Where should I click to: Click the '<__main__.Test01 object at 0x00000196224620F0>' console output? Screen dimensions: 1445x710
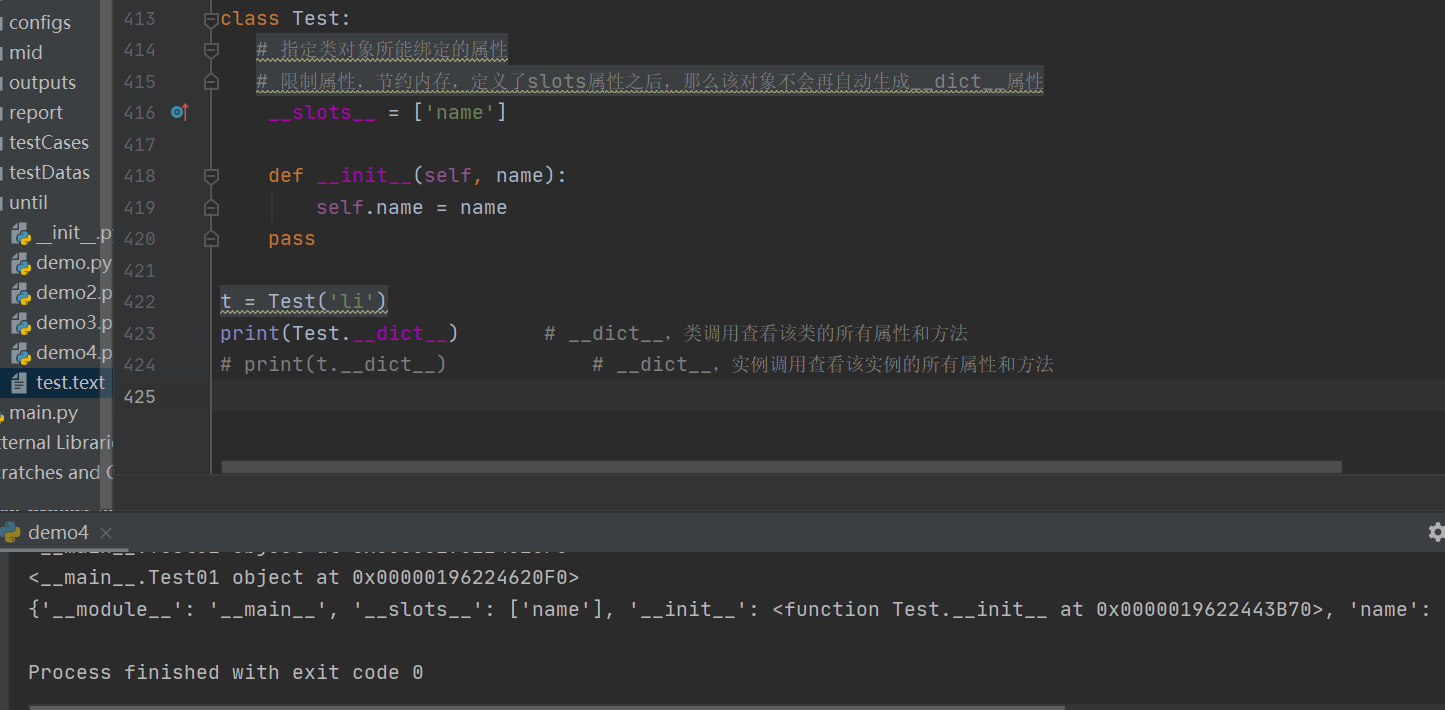click(304, 578)
